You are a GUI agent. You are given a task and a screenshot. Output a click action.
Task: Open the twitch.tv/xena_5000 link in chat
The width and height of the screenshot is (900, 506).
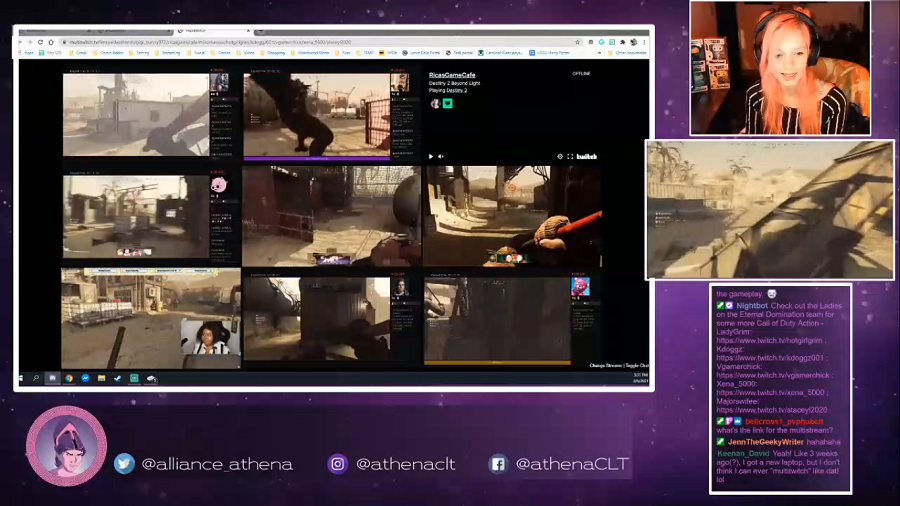pos(770,392)
